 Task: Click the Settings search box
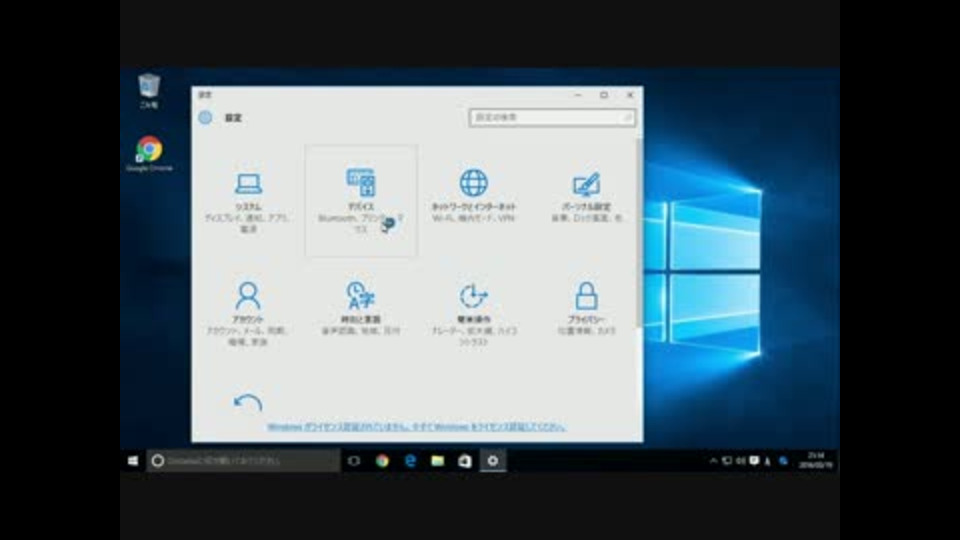[x=552, y=118]
